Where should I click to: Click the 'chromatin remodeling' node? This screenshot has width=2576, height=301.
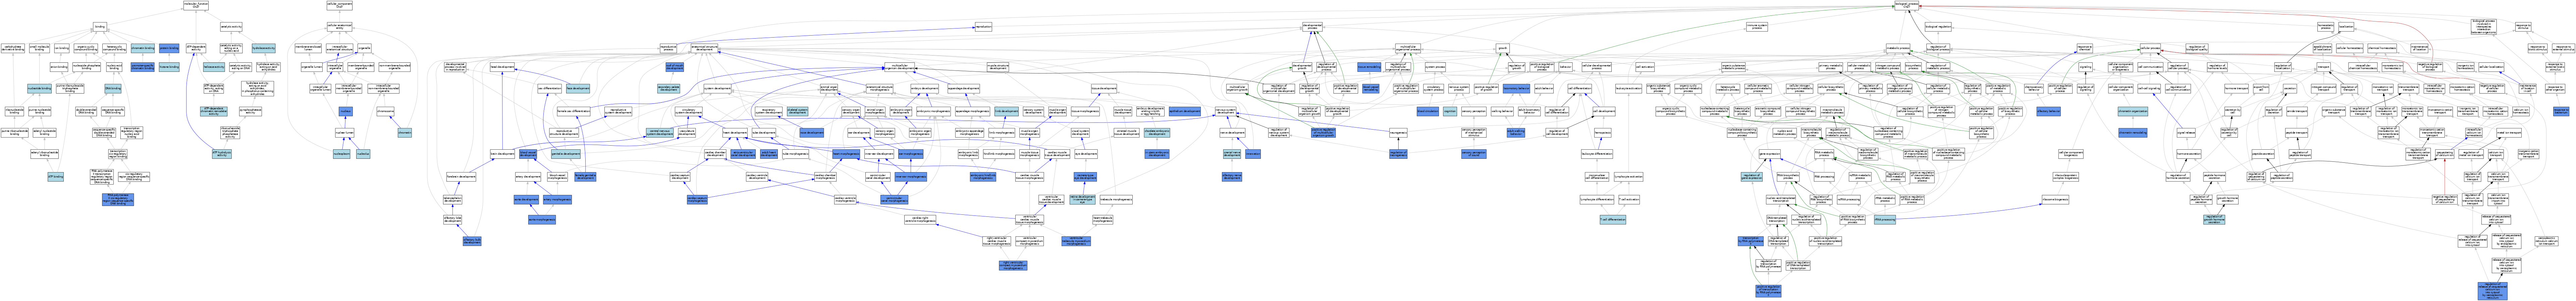coord(2133,133)
